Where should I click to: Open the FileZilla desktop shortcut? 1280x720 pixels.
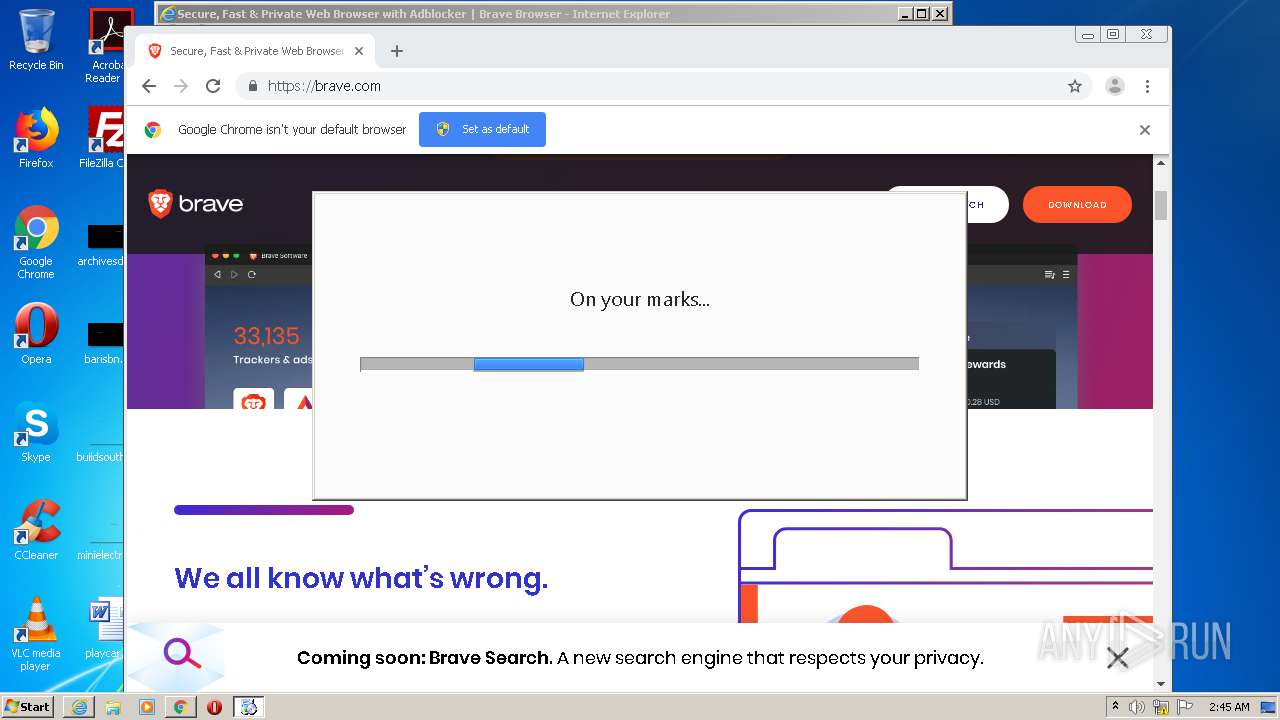click(102, 138)
